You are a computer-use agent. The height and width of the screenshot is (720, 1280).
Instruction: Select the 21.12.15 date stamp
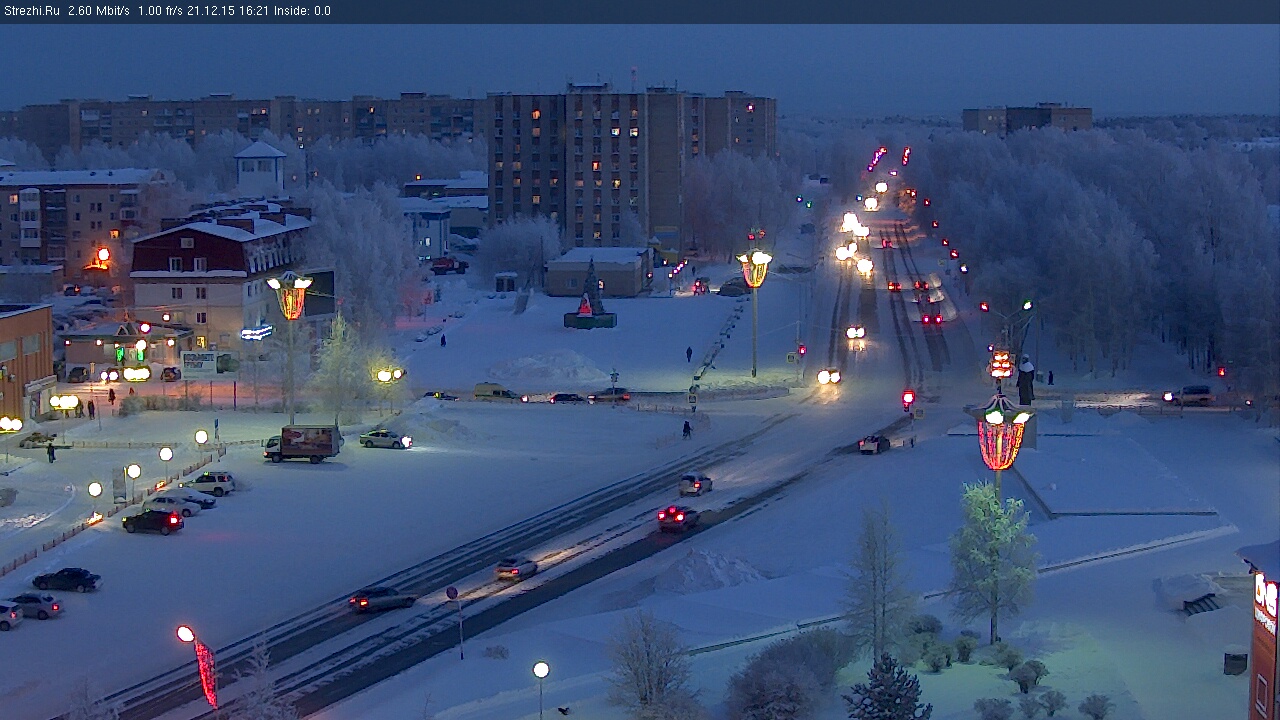coord(211,11)
